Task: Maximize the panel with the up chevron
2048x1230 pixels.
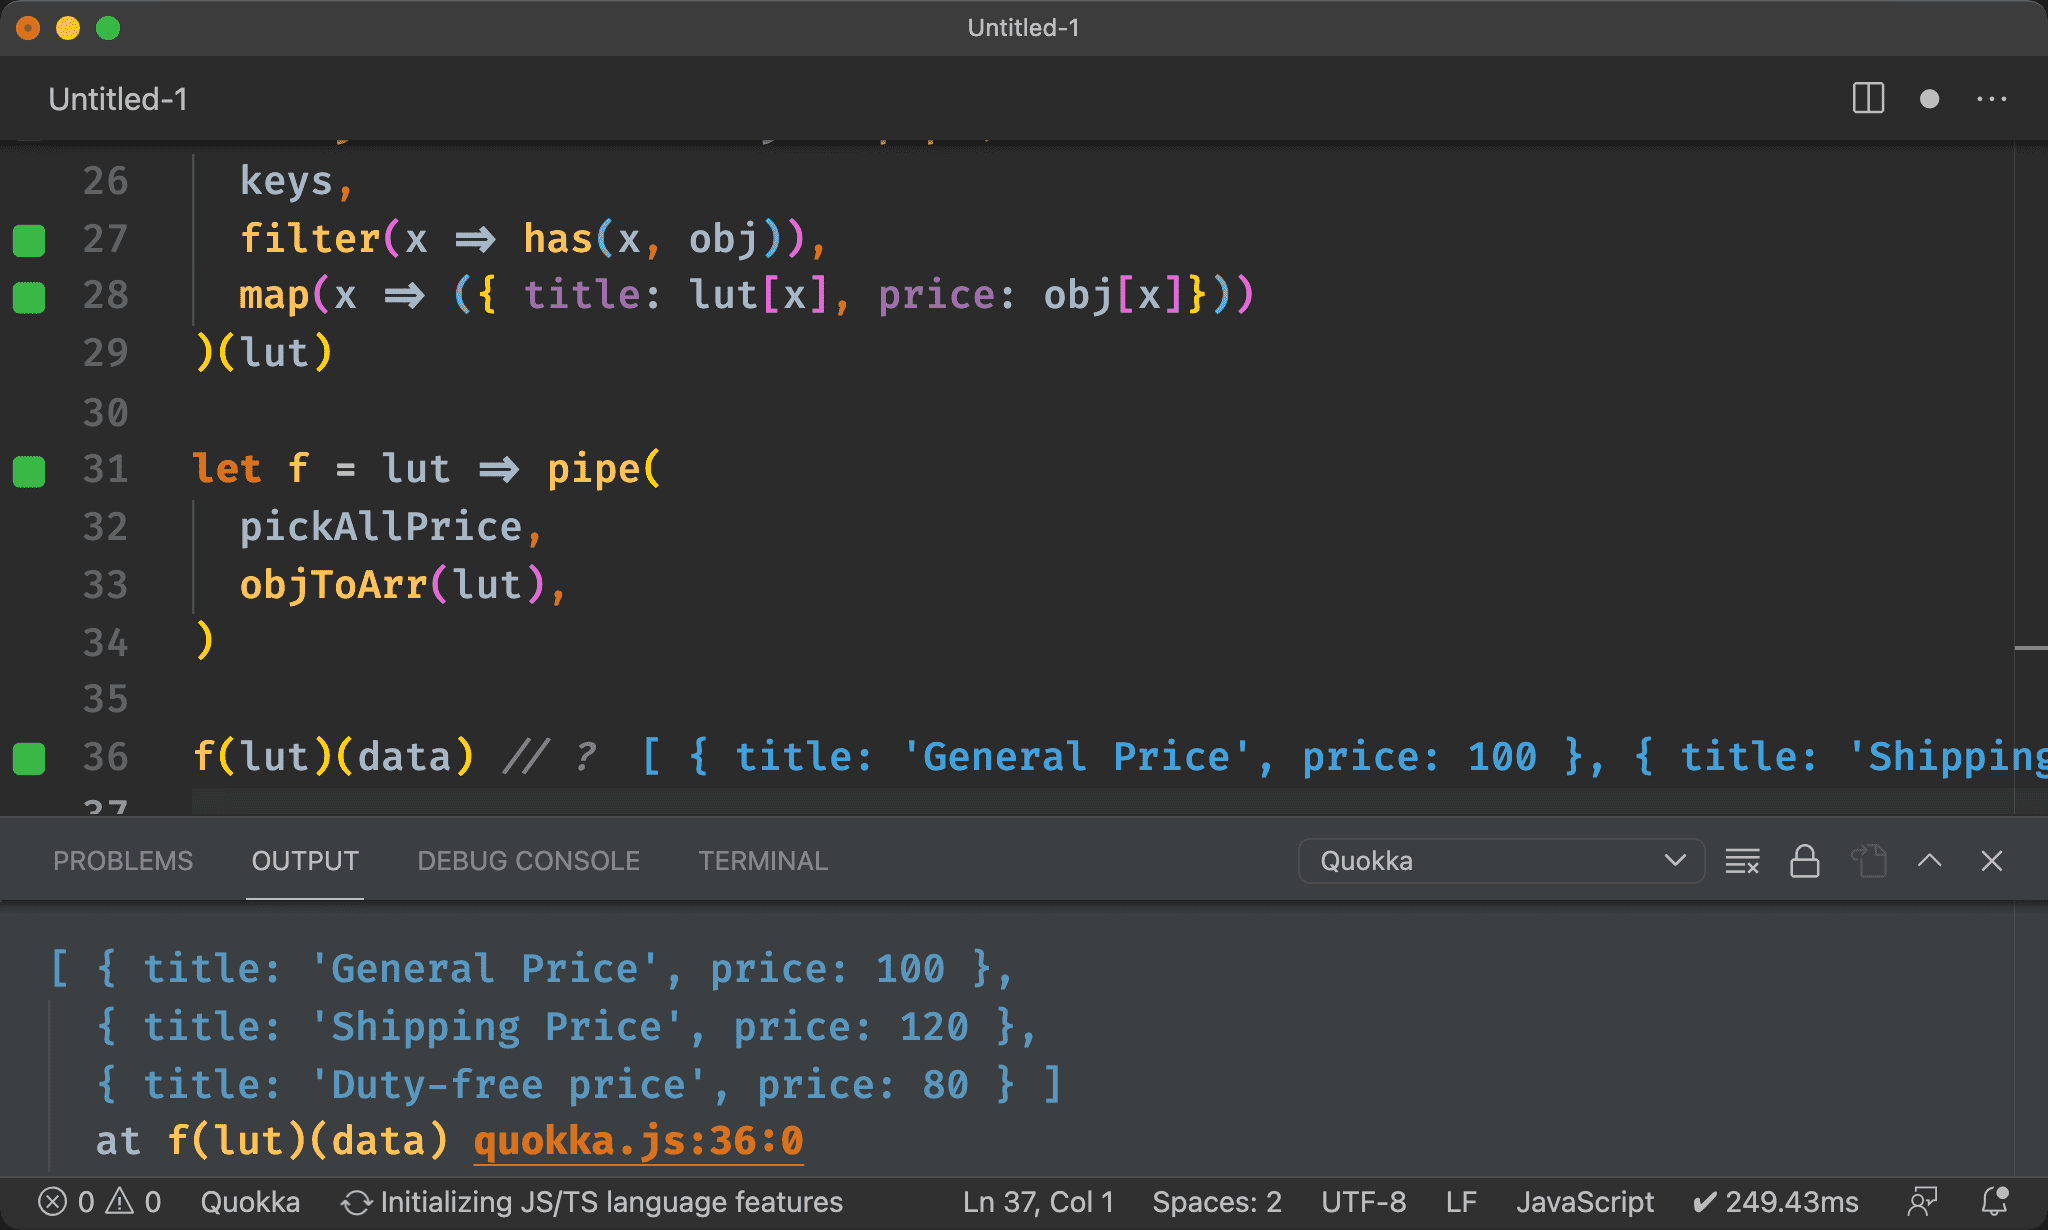Action: 1929,861
